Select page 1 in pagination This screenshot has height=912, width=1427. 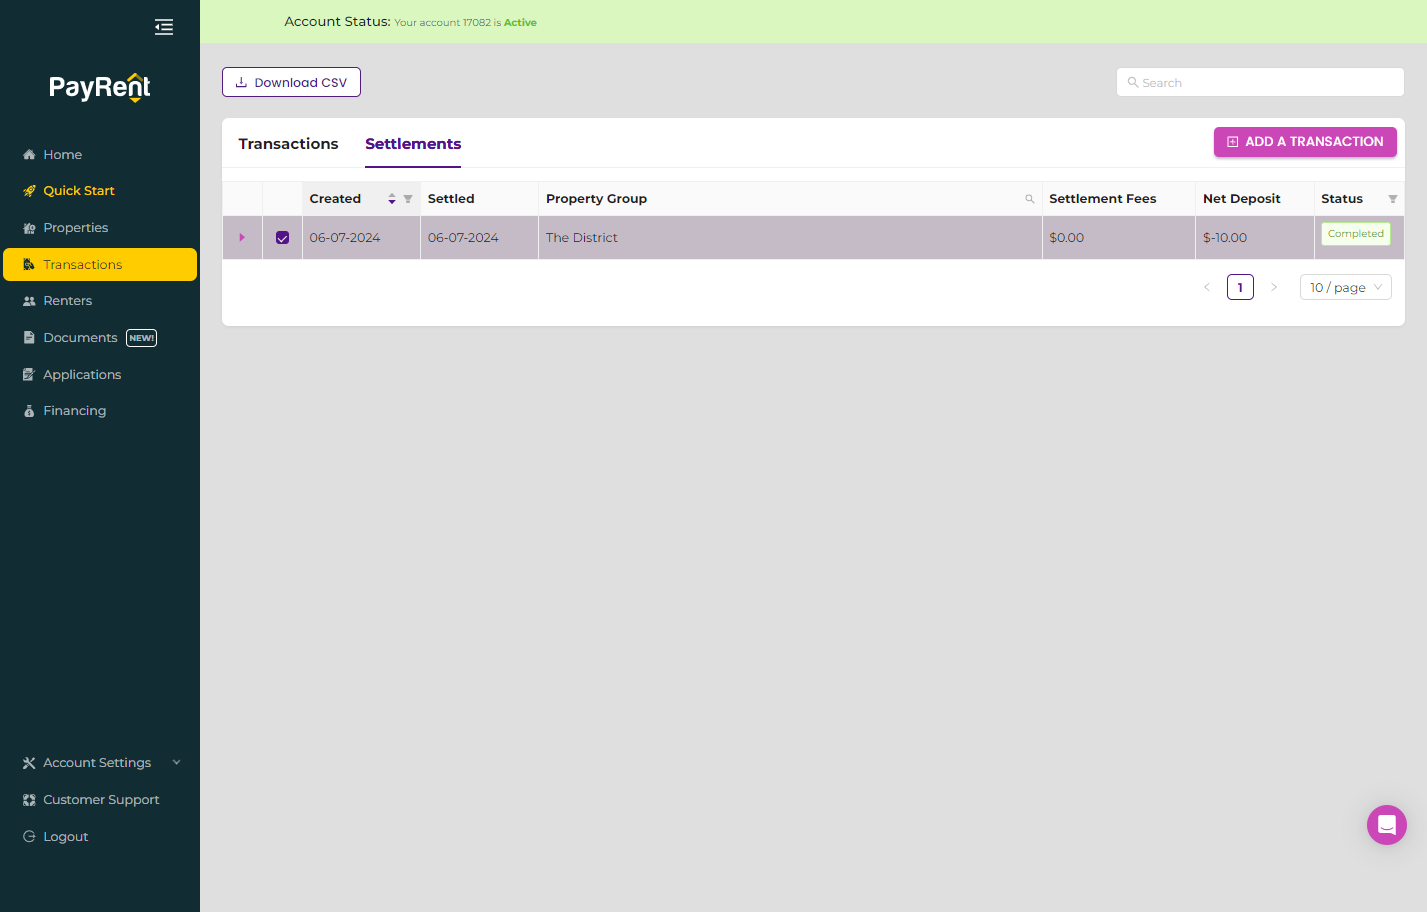coord(1240,287)
